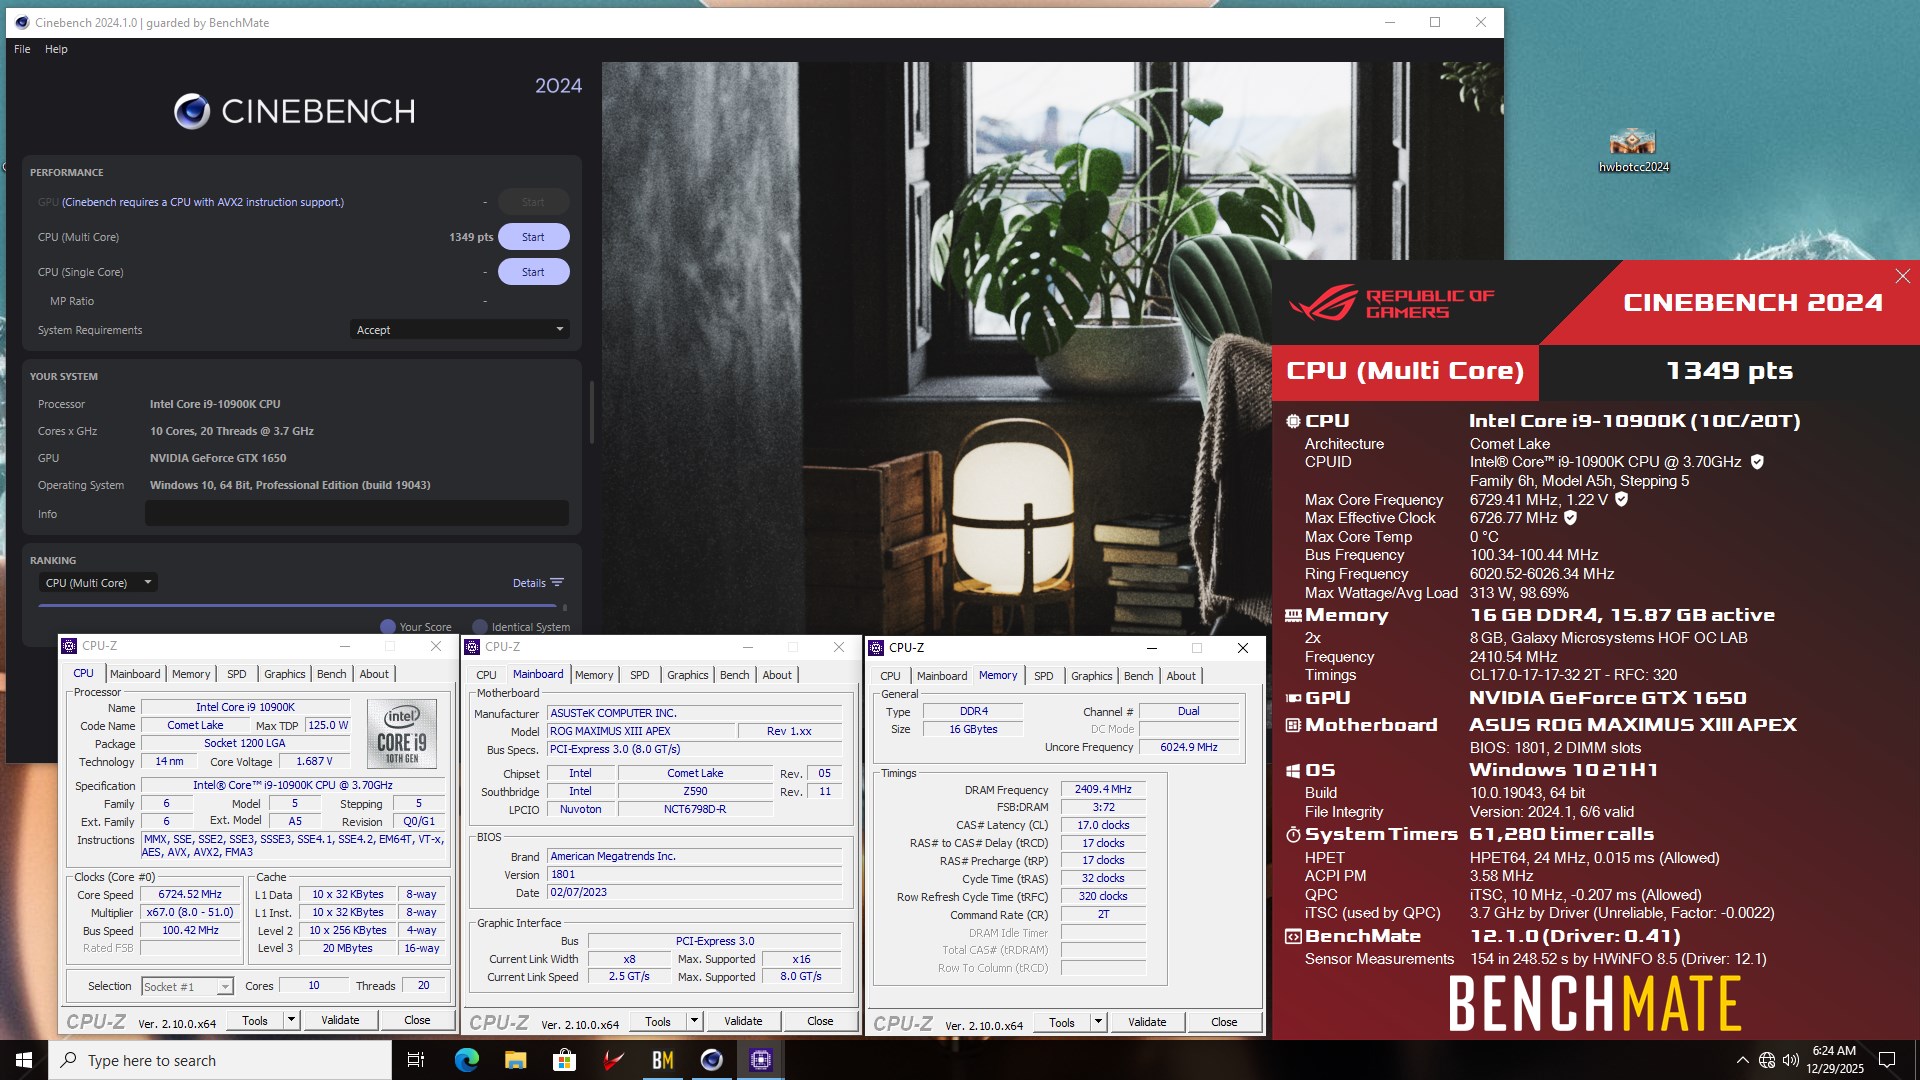Image resolution: width=1920 pixels, height=1080 pixels.
Task: Click the Your Score legend dot
Action: tap(388, 627)
